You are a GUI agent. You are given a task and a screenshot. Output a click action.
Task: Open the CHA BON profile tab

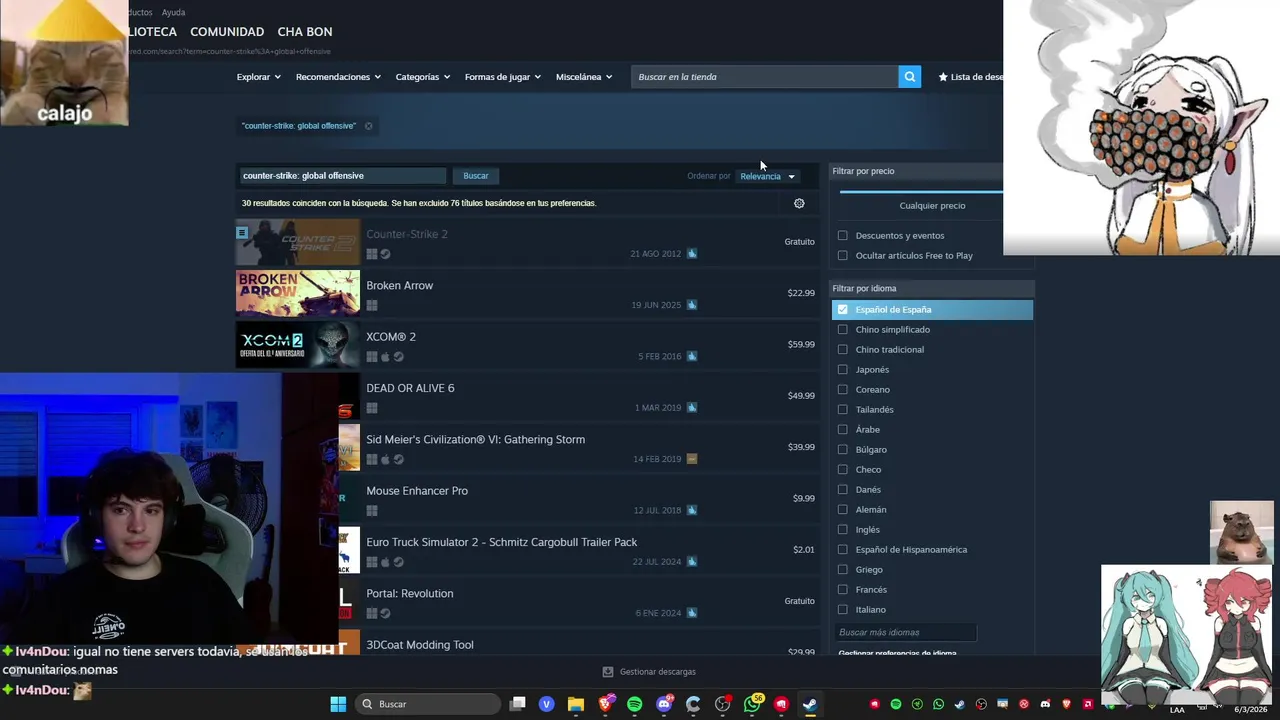[305, 32]
